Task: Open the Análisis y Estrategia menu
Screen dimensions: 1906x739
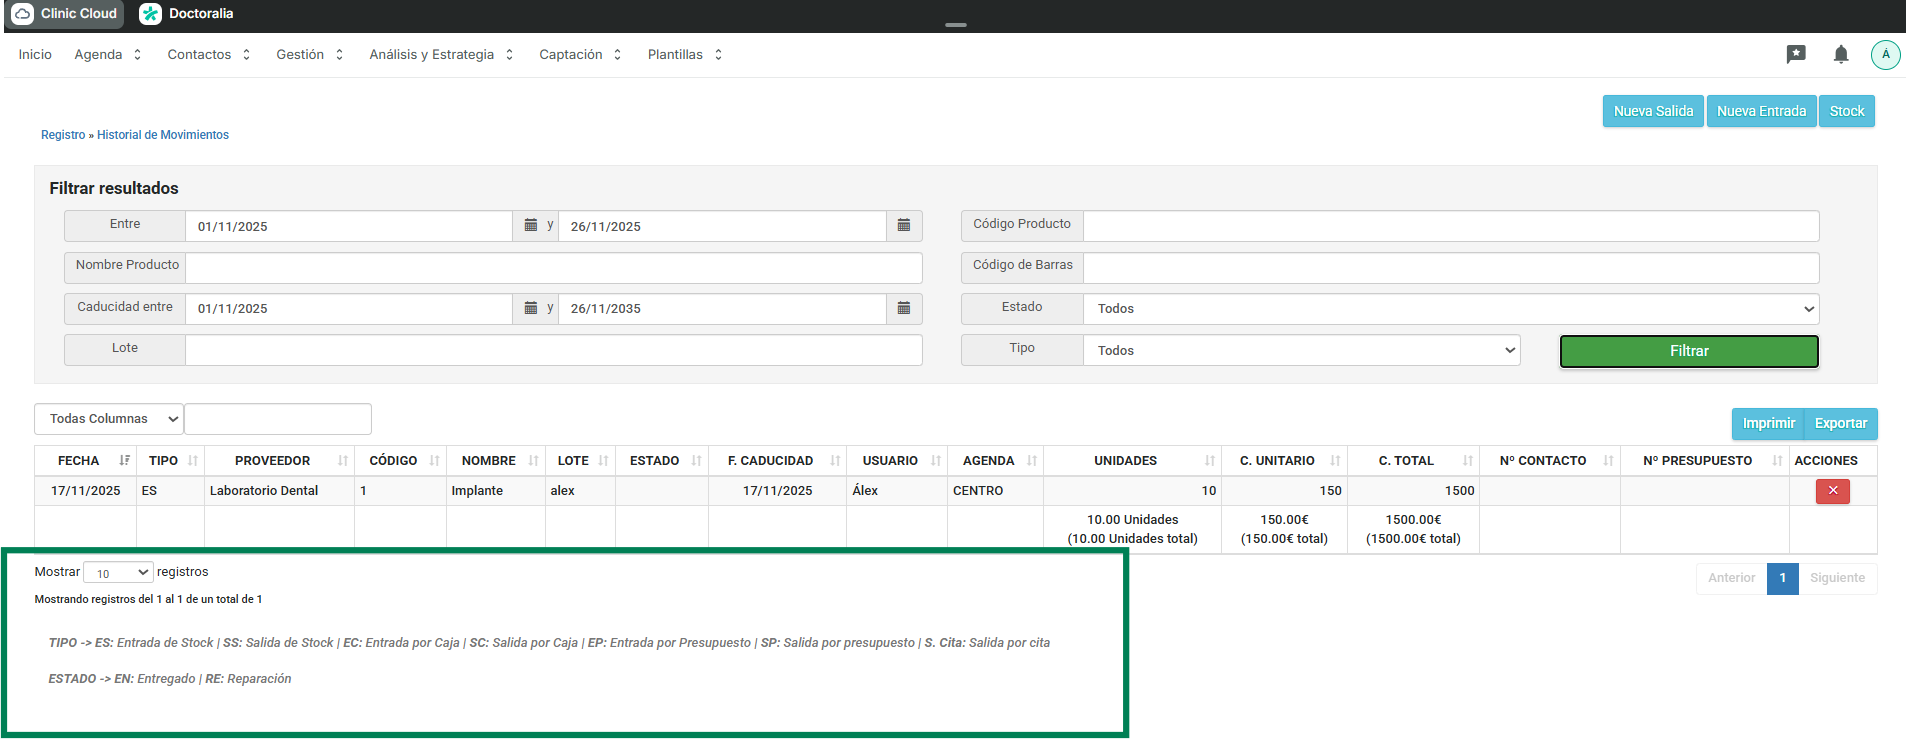Action: pos(440,55)
